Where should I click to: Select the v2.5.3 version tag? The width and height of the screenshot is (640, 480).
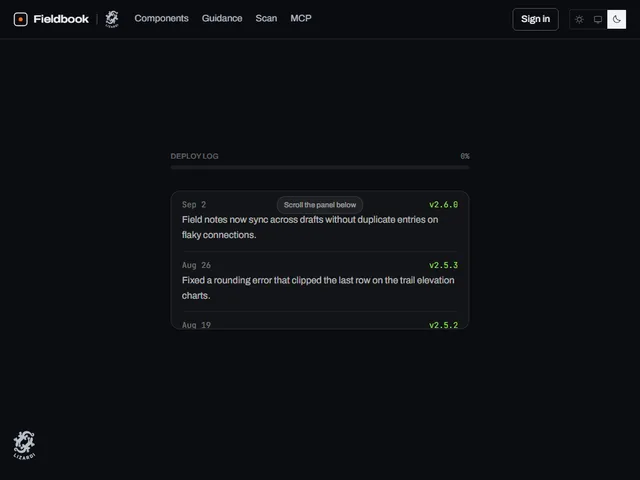[443, 265]
